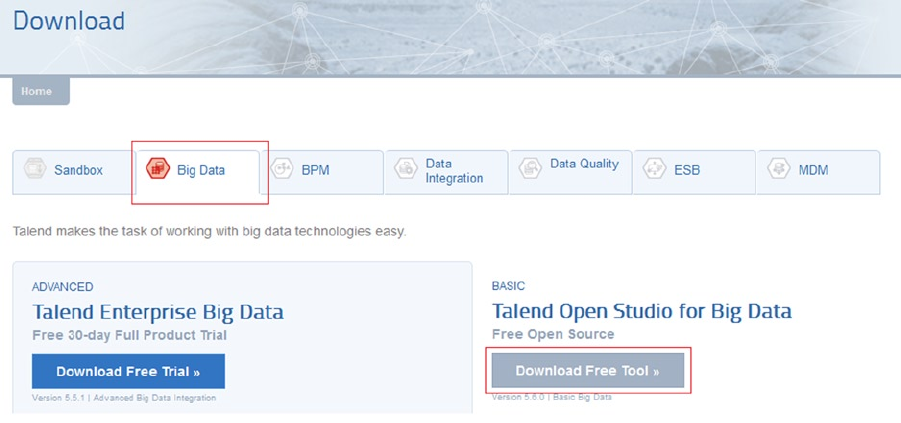Open the Data Integration tab
901x423 pixels.
coord(446,172)
